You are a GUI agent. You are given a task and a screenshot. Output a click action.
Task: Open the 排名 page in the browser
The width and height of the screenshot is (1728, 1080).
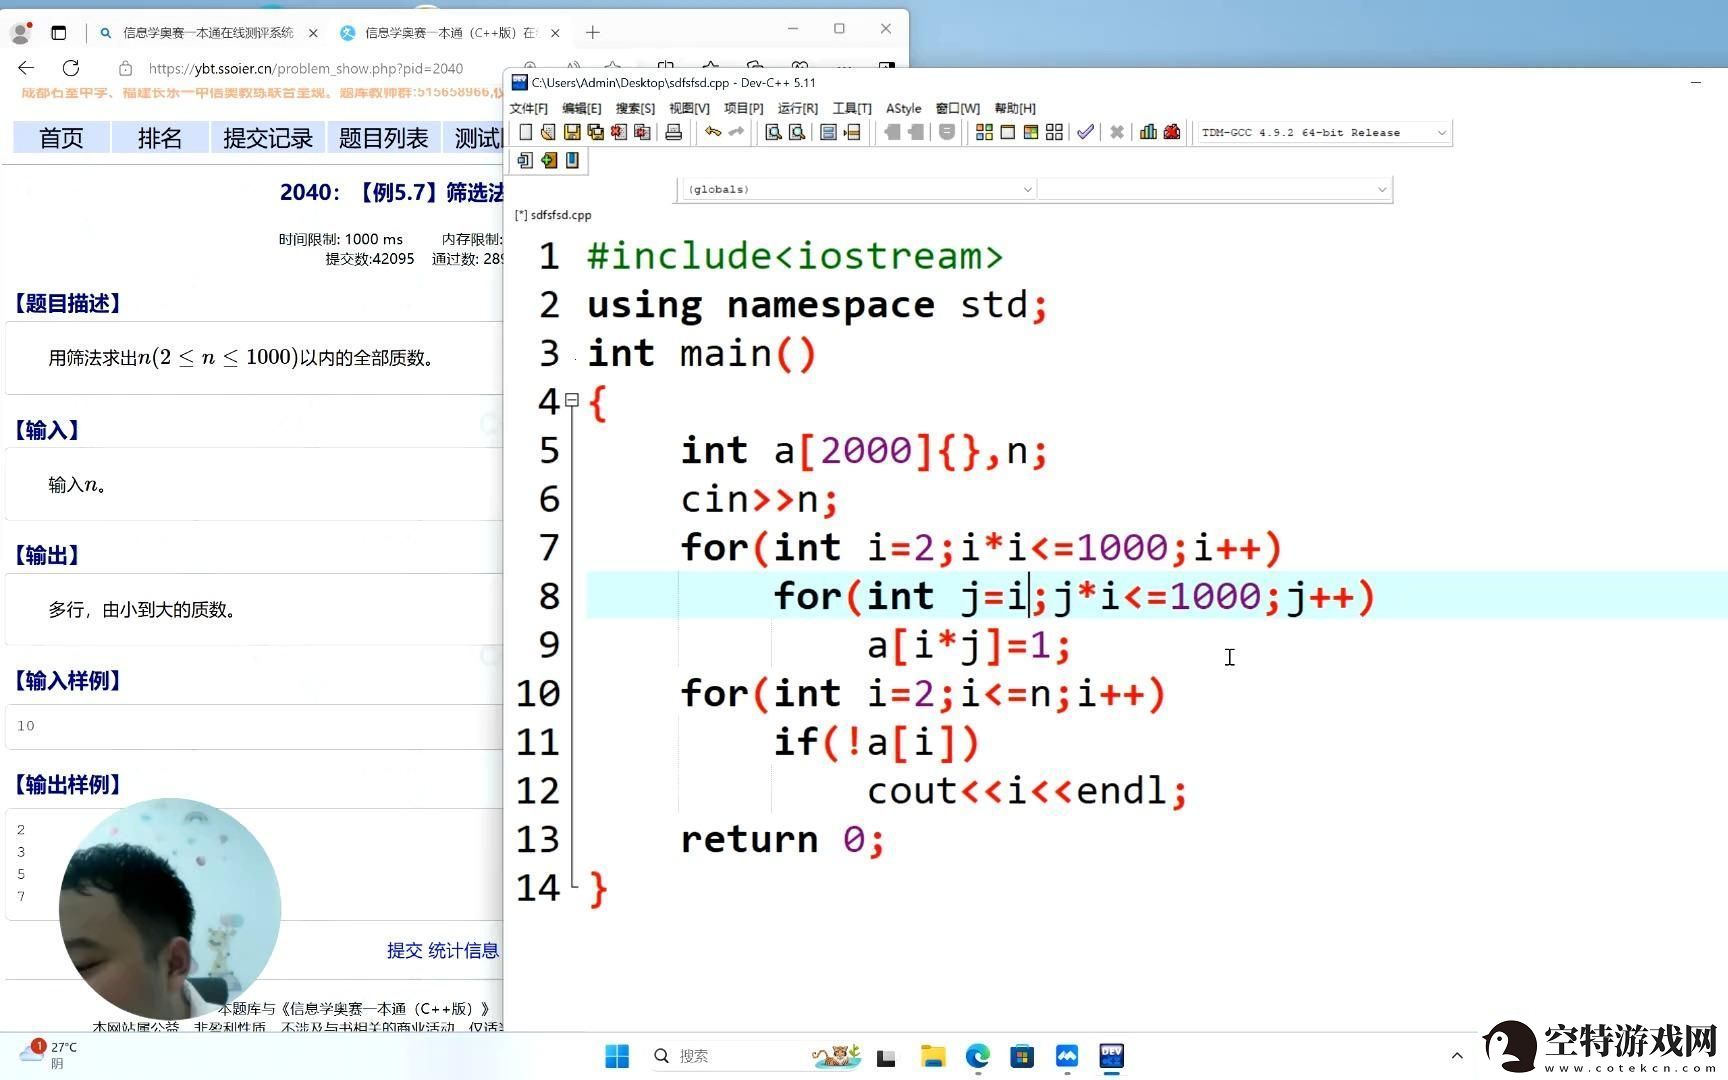(160, 138)
